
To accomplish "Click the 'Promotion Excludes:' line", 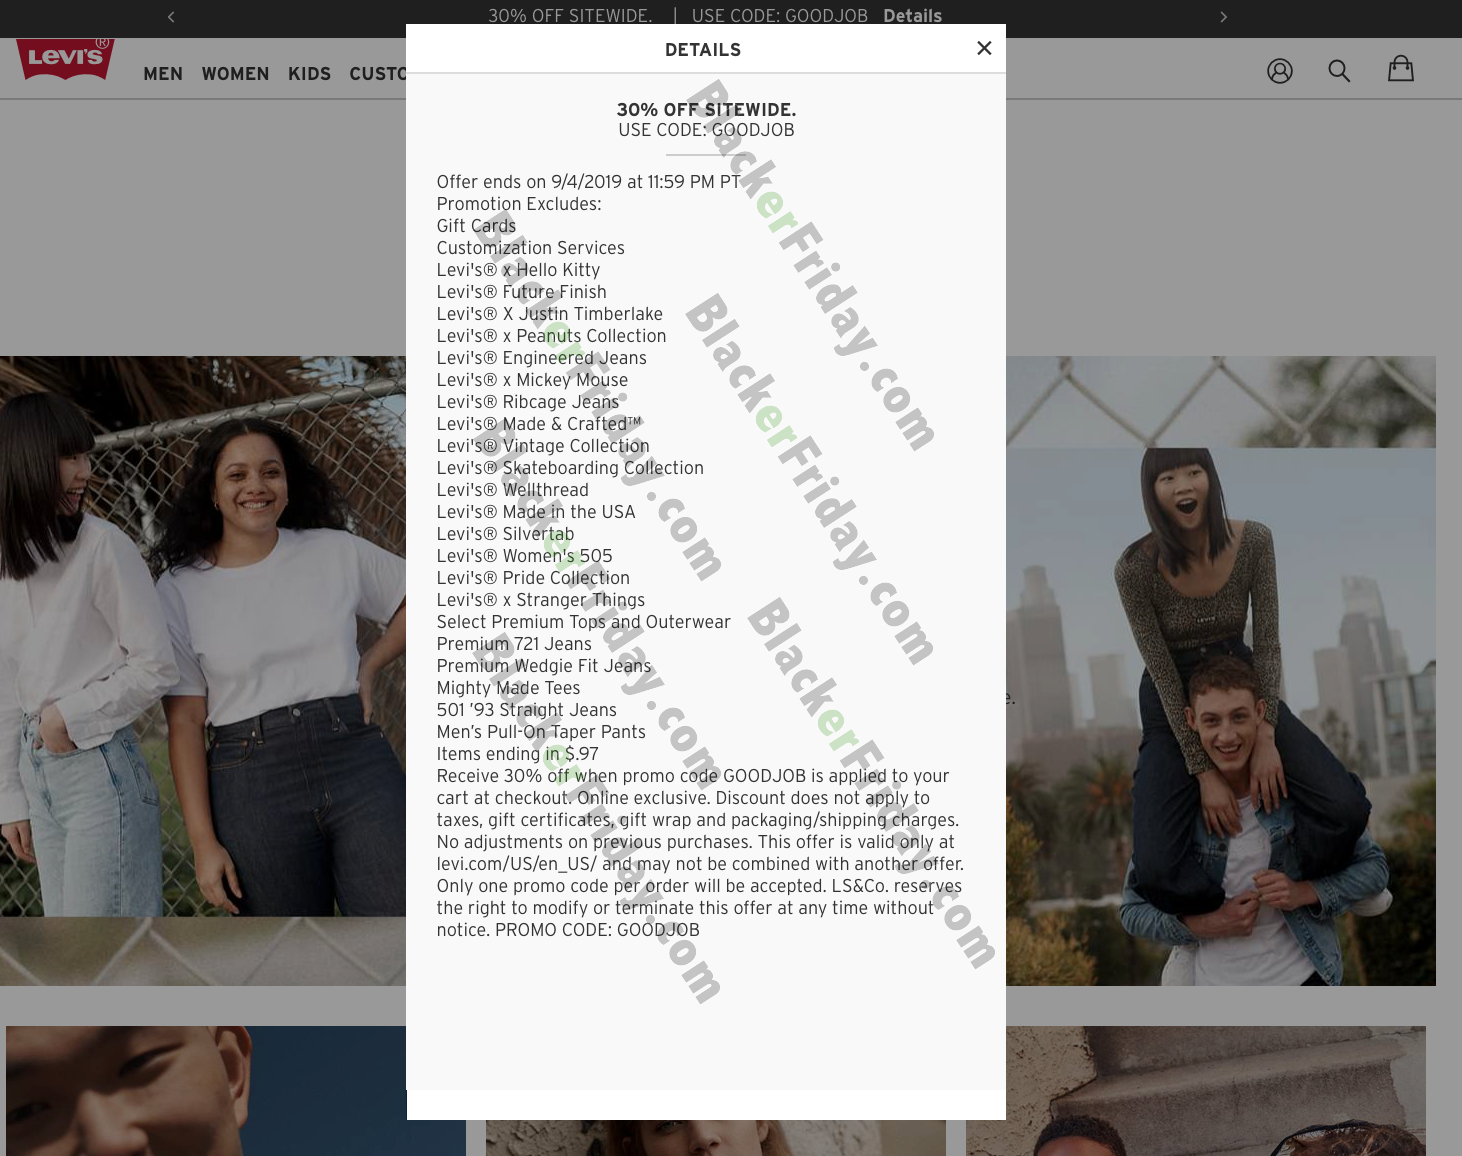I will (x=519, y=204).
